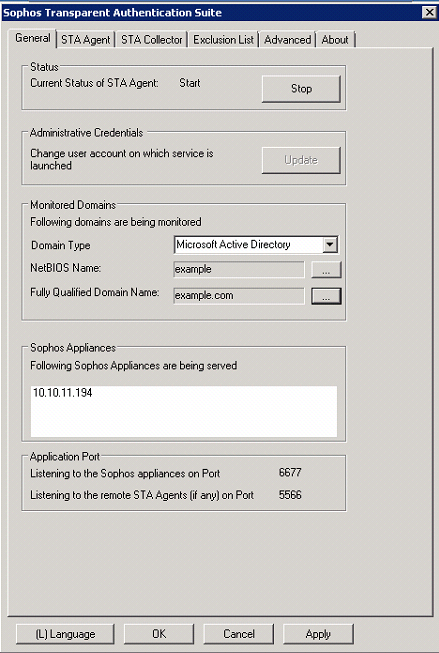Close the Sophos Transparent Authentication Suite window

(429, 12)
